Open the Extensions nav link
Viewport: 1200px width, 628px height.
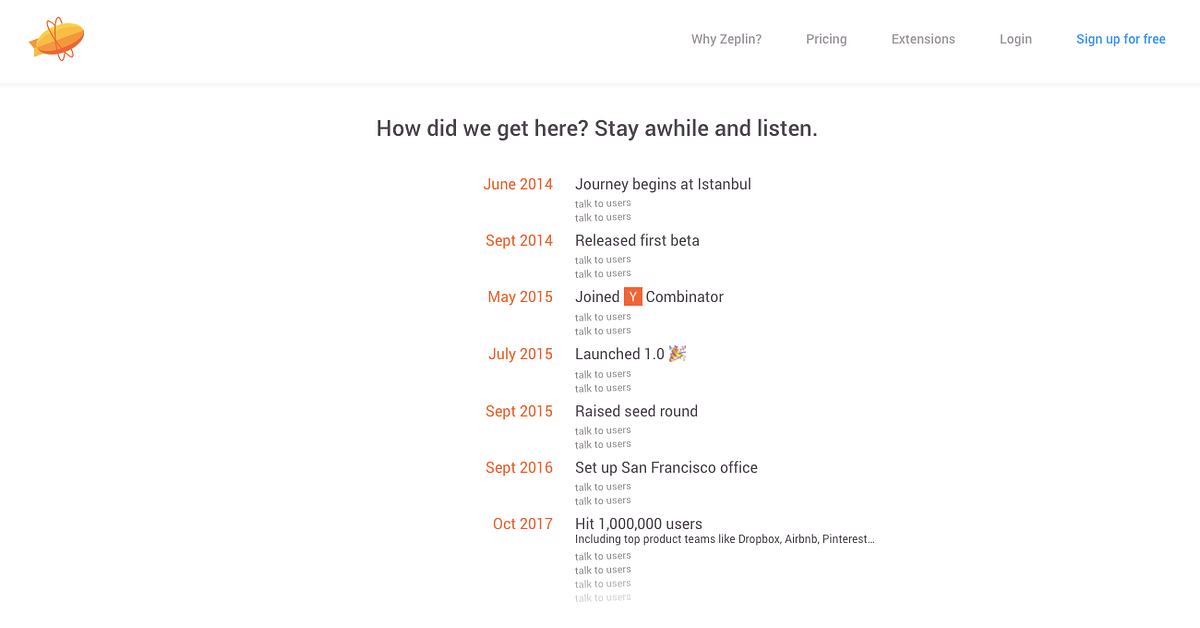click(923, 39)
